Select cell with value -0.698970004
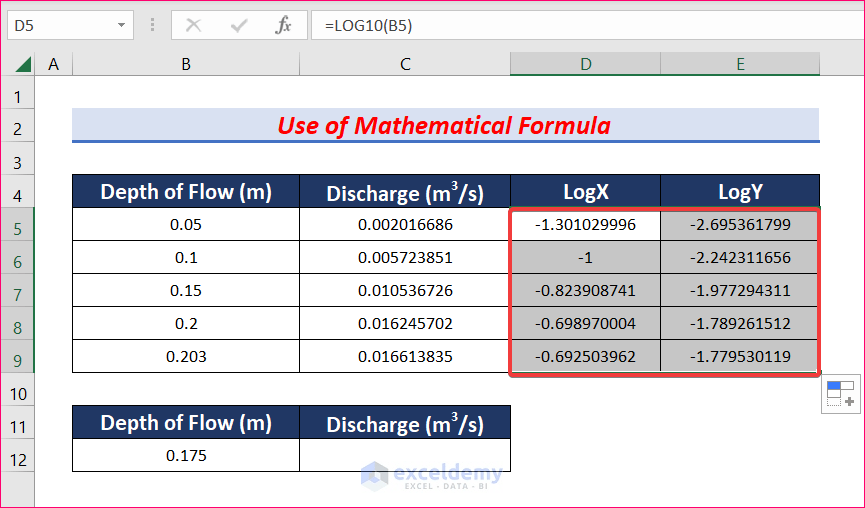Image resolution: width=865 pixels, height=508 pixels. click(585, 323)
